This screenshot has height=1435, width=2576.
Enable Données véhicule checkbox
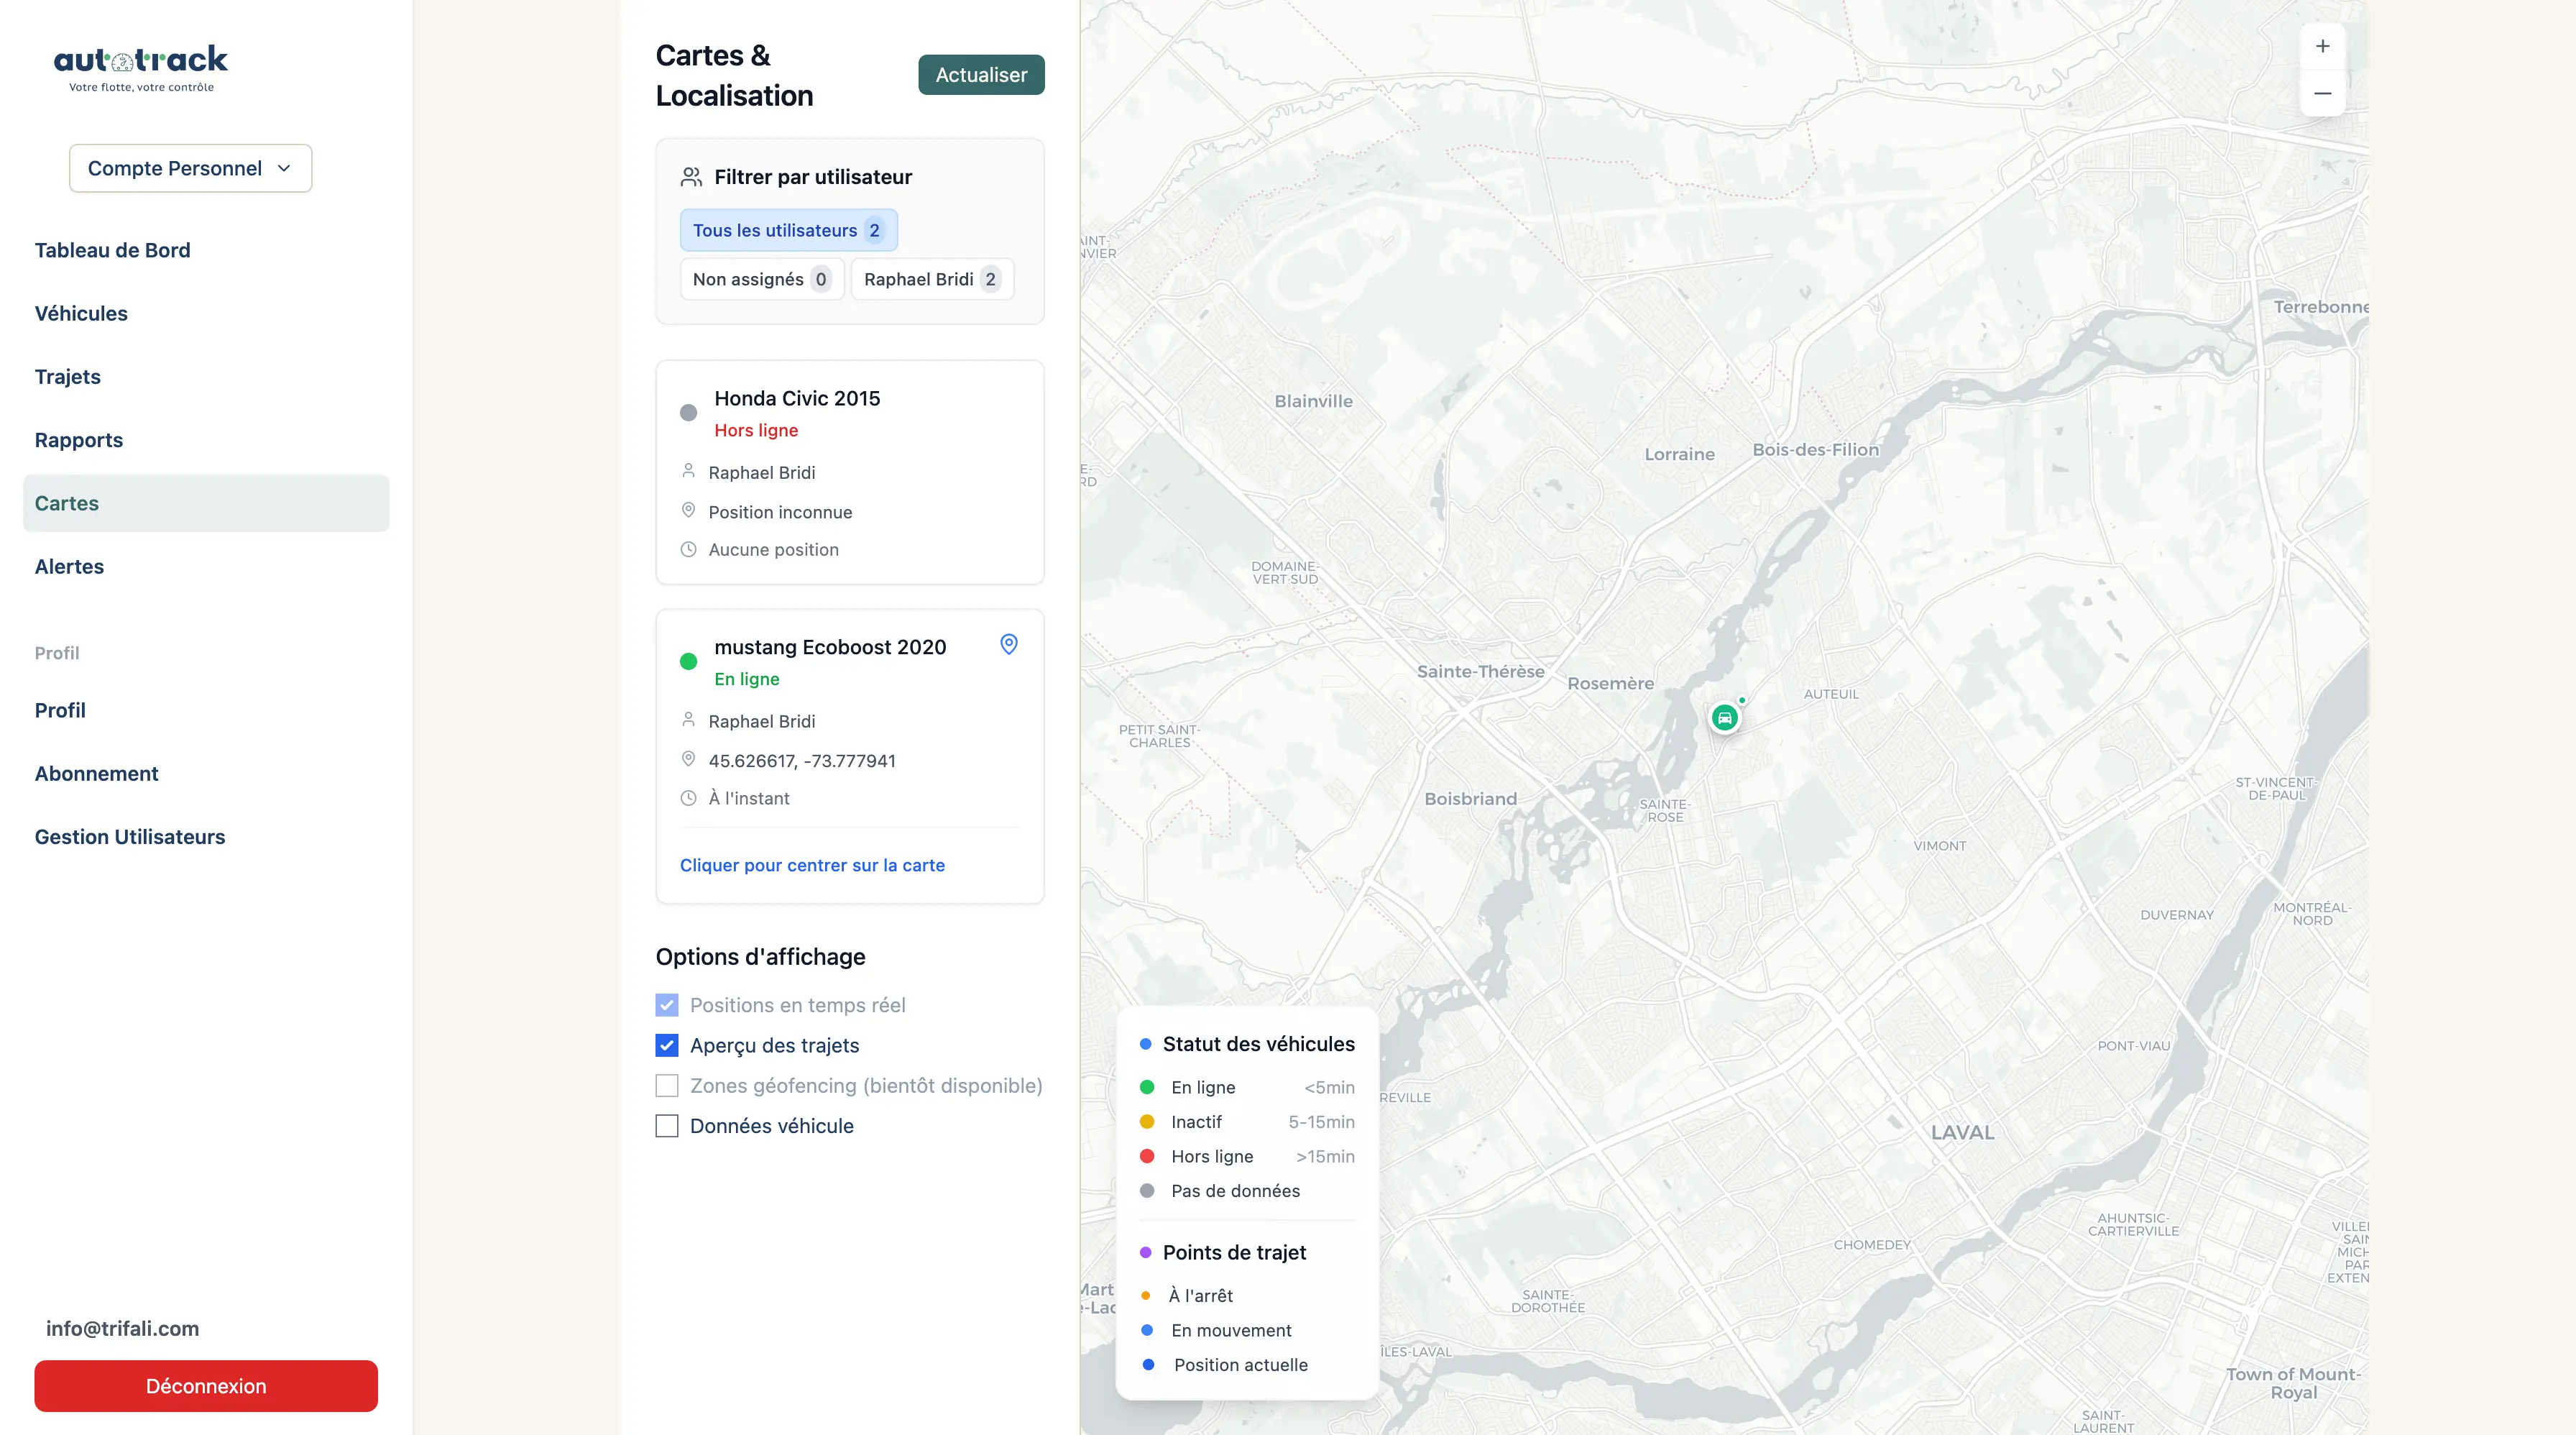pyautogui.click(x=667, y=1126)
